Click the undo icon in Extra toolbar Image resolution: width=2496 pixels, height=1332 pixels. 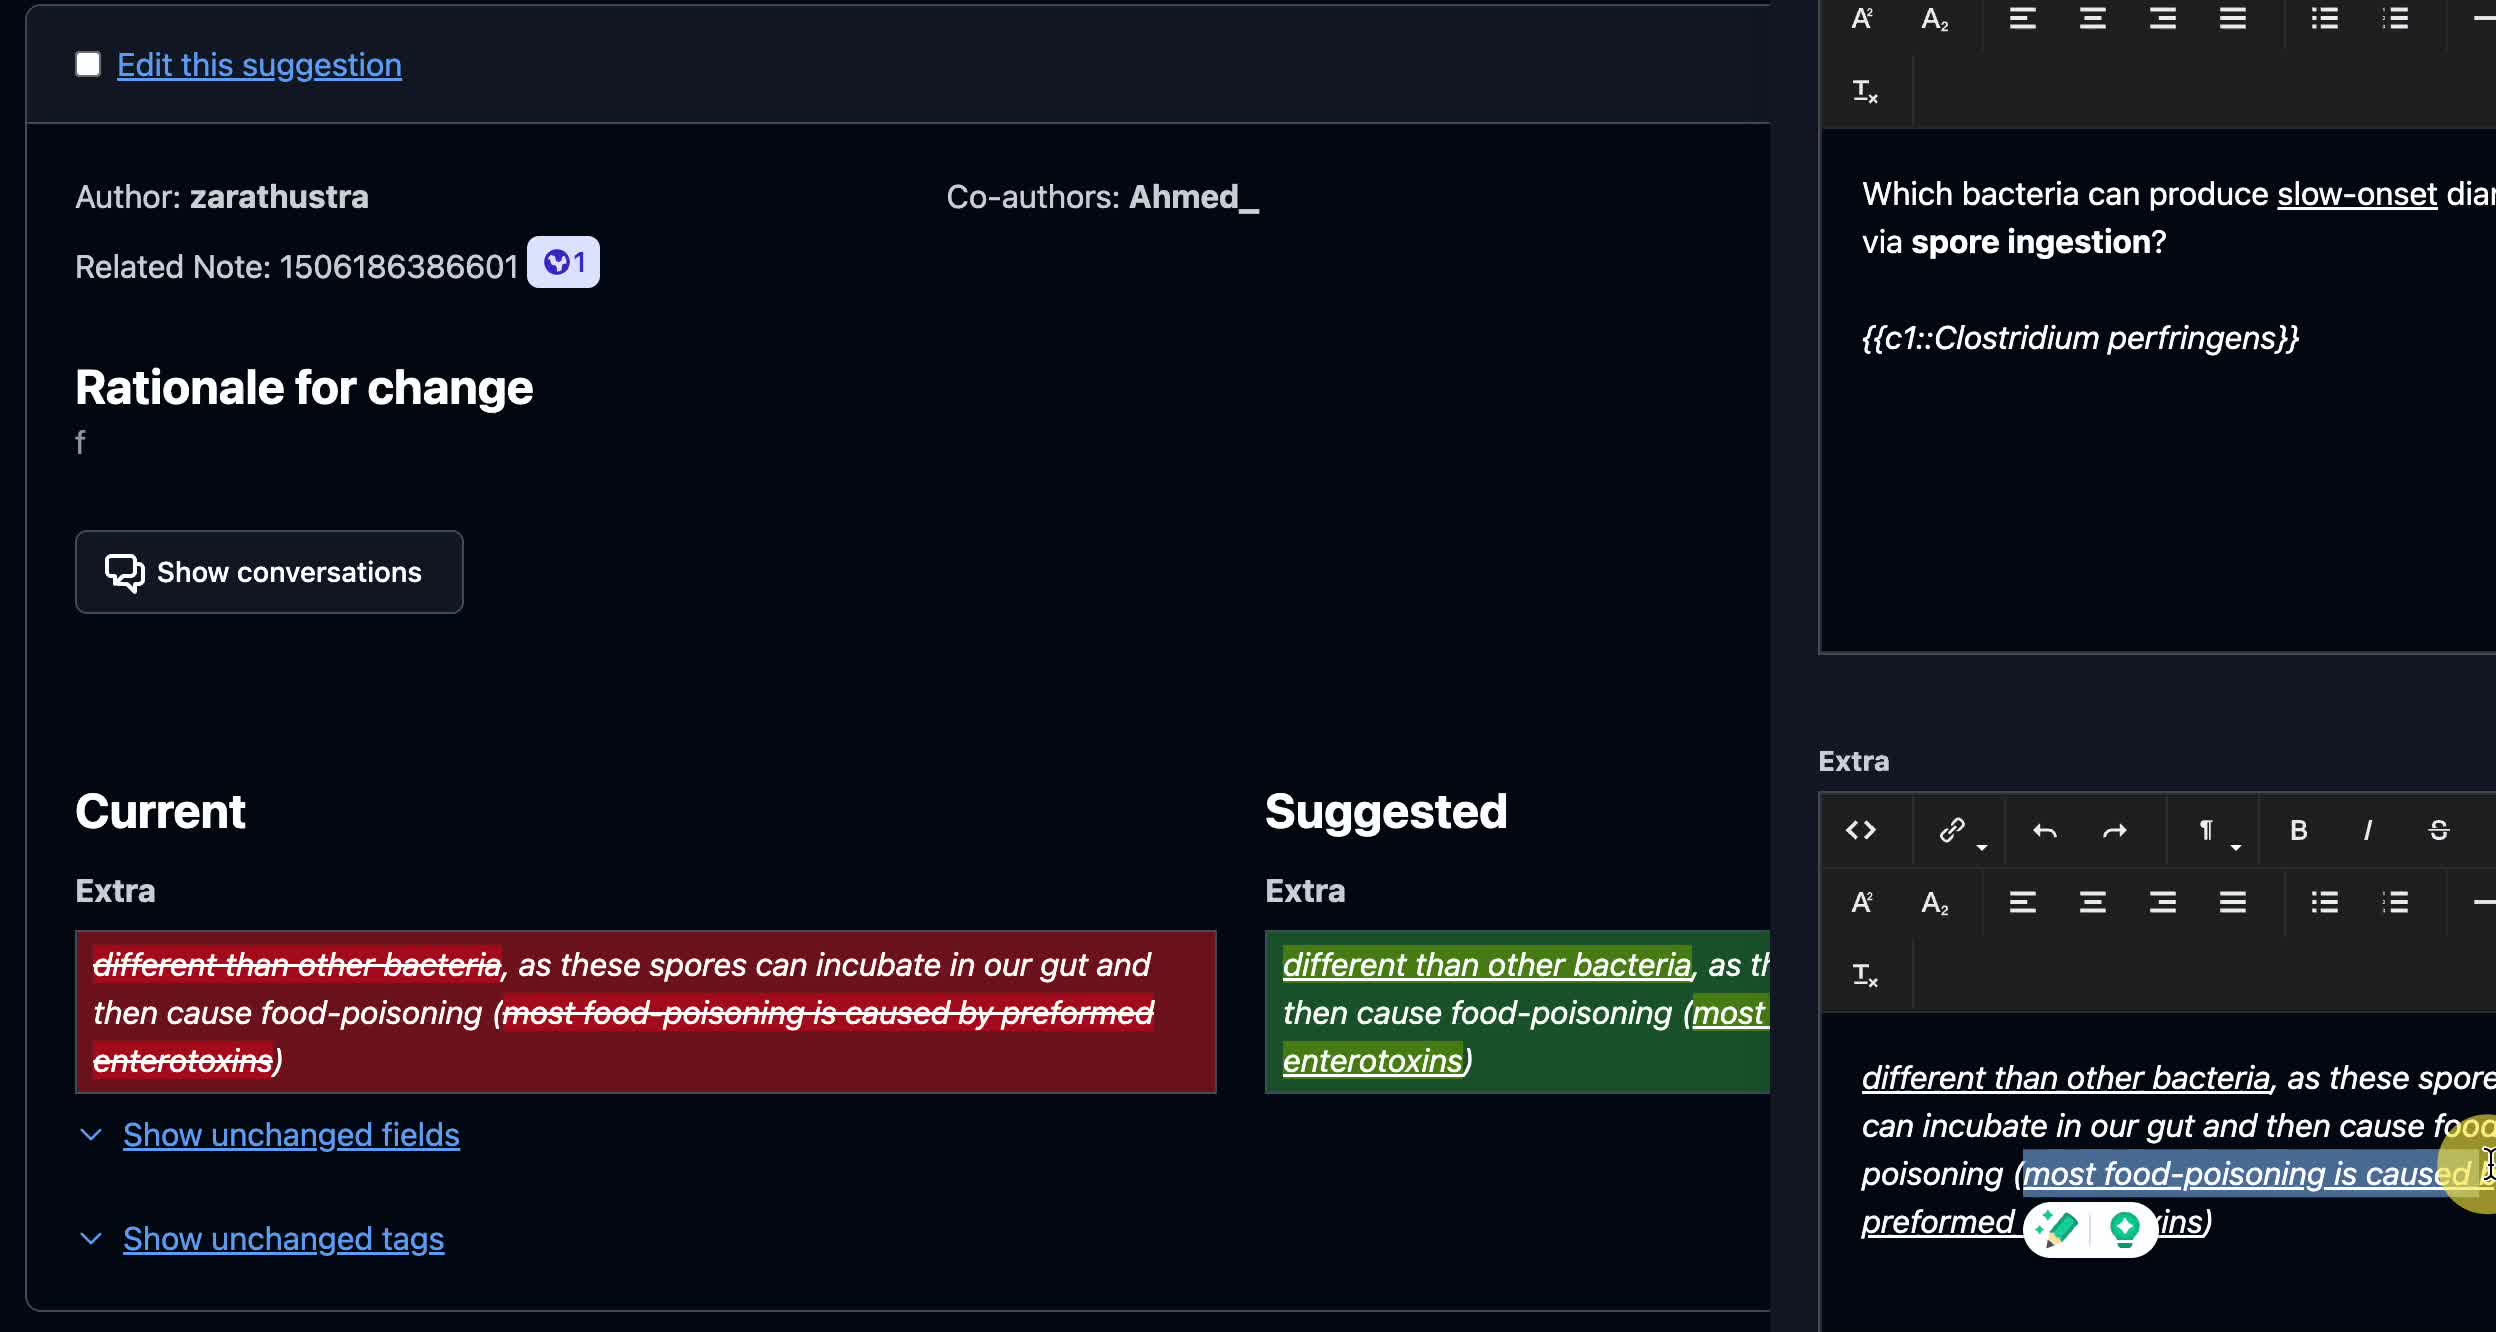point(2045,830)
